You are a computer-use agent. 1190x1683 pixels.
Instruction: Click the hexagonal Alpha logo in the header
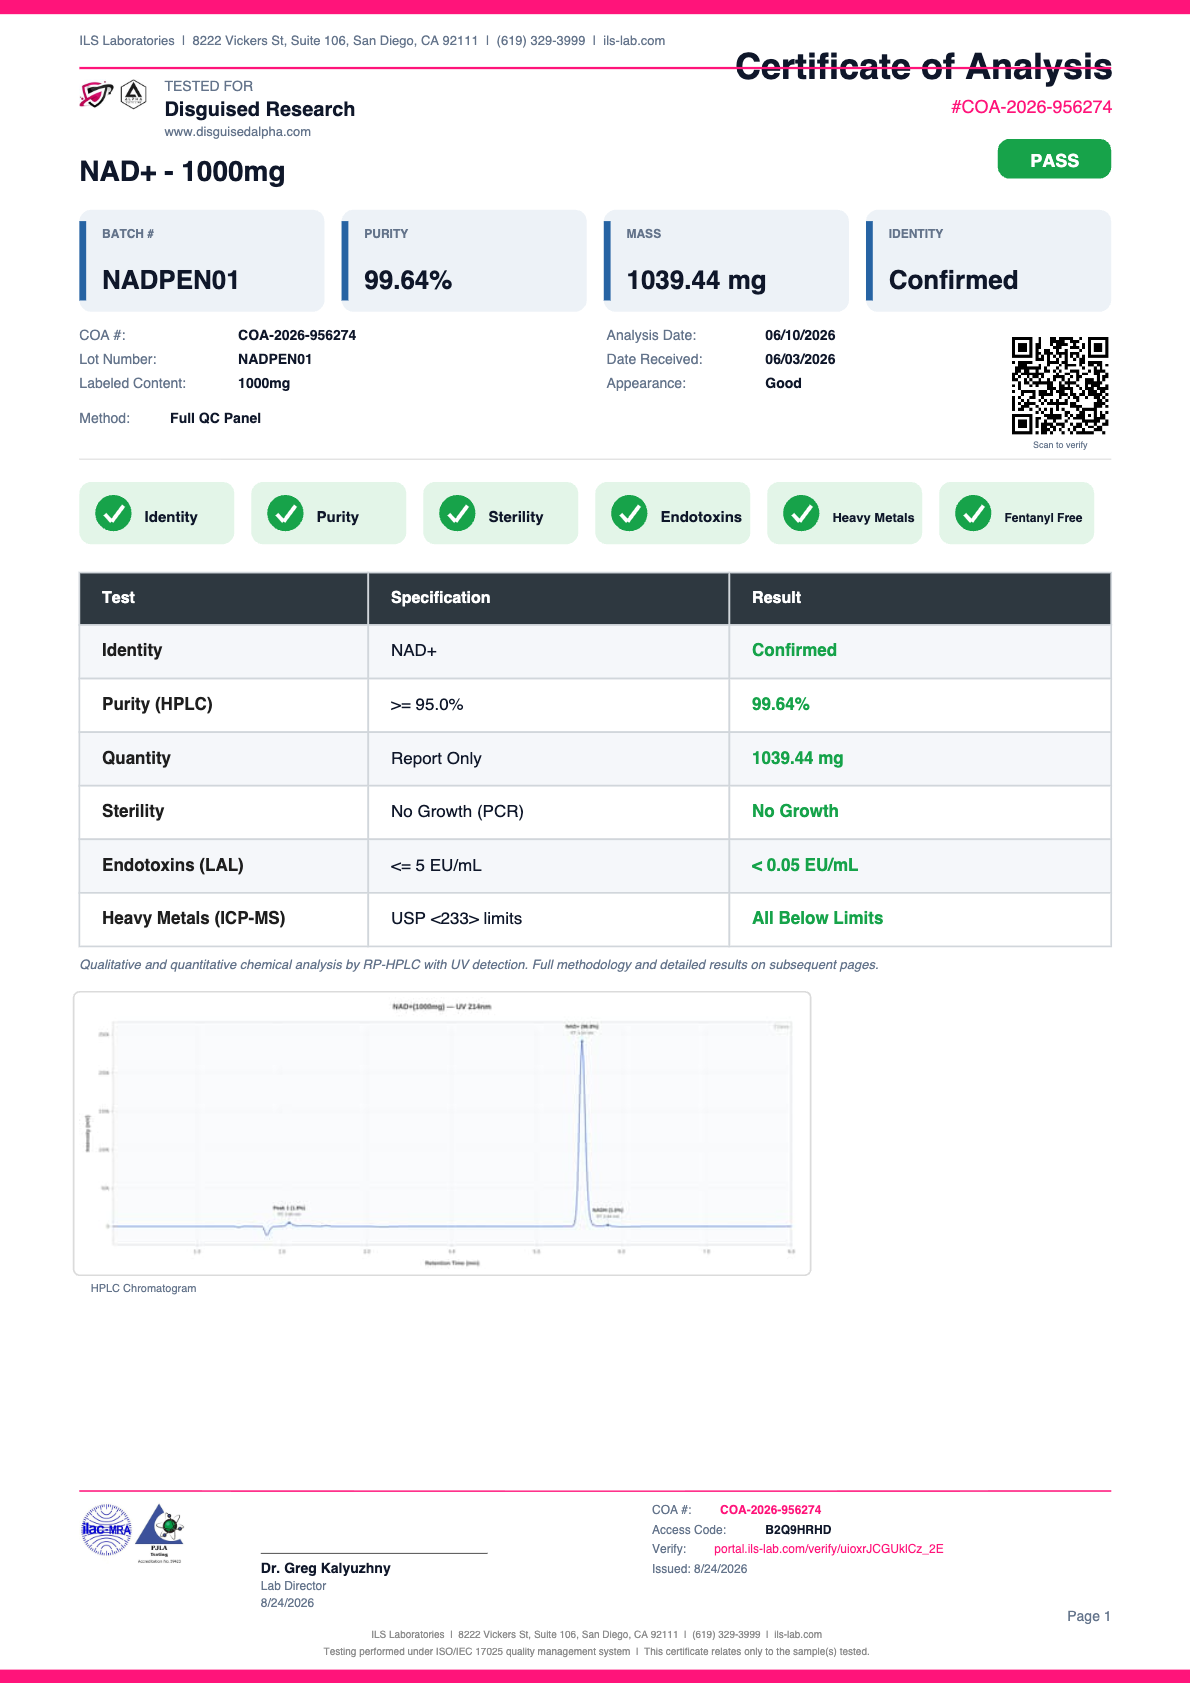(x=133, y=94)
